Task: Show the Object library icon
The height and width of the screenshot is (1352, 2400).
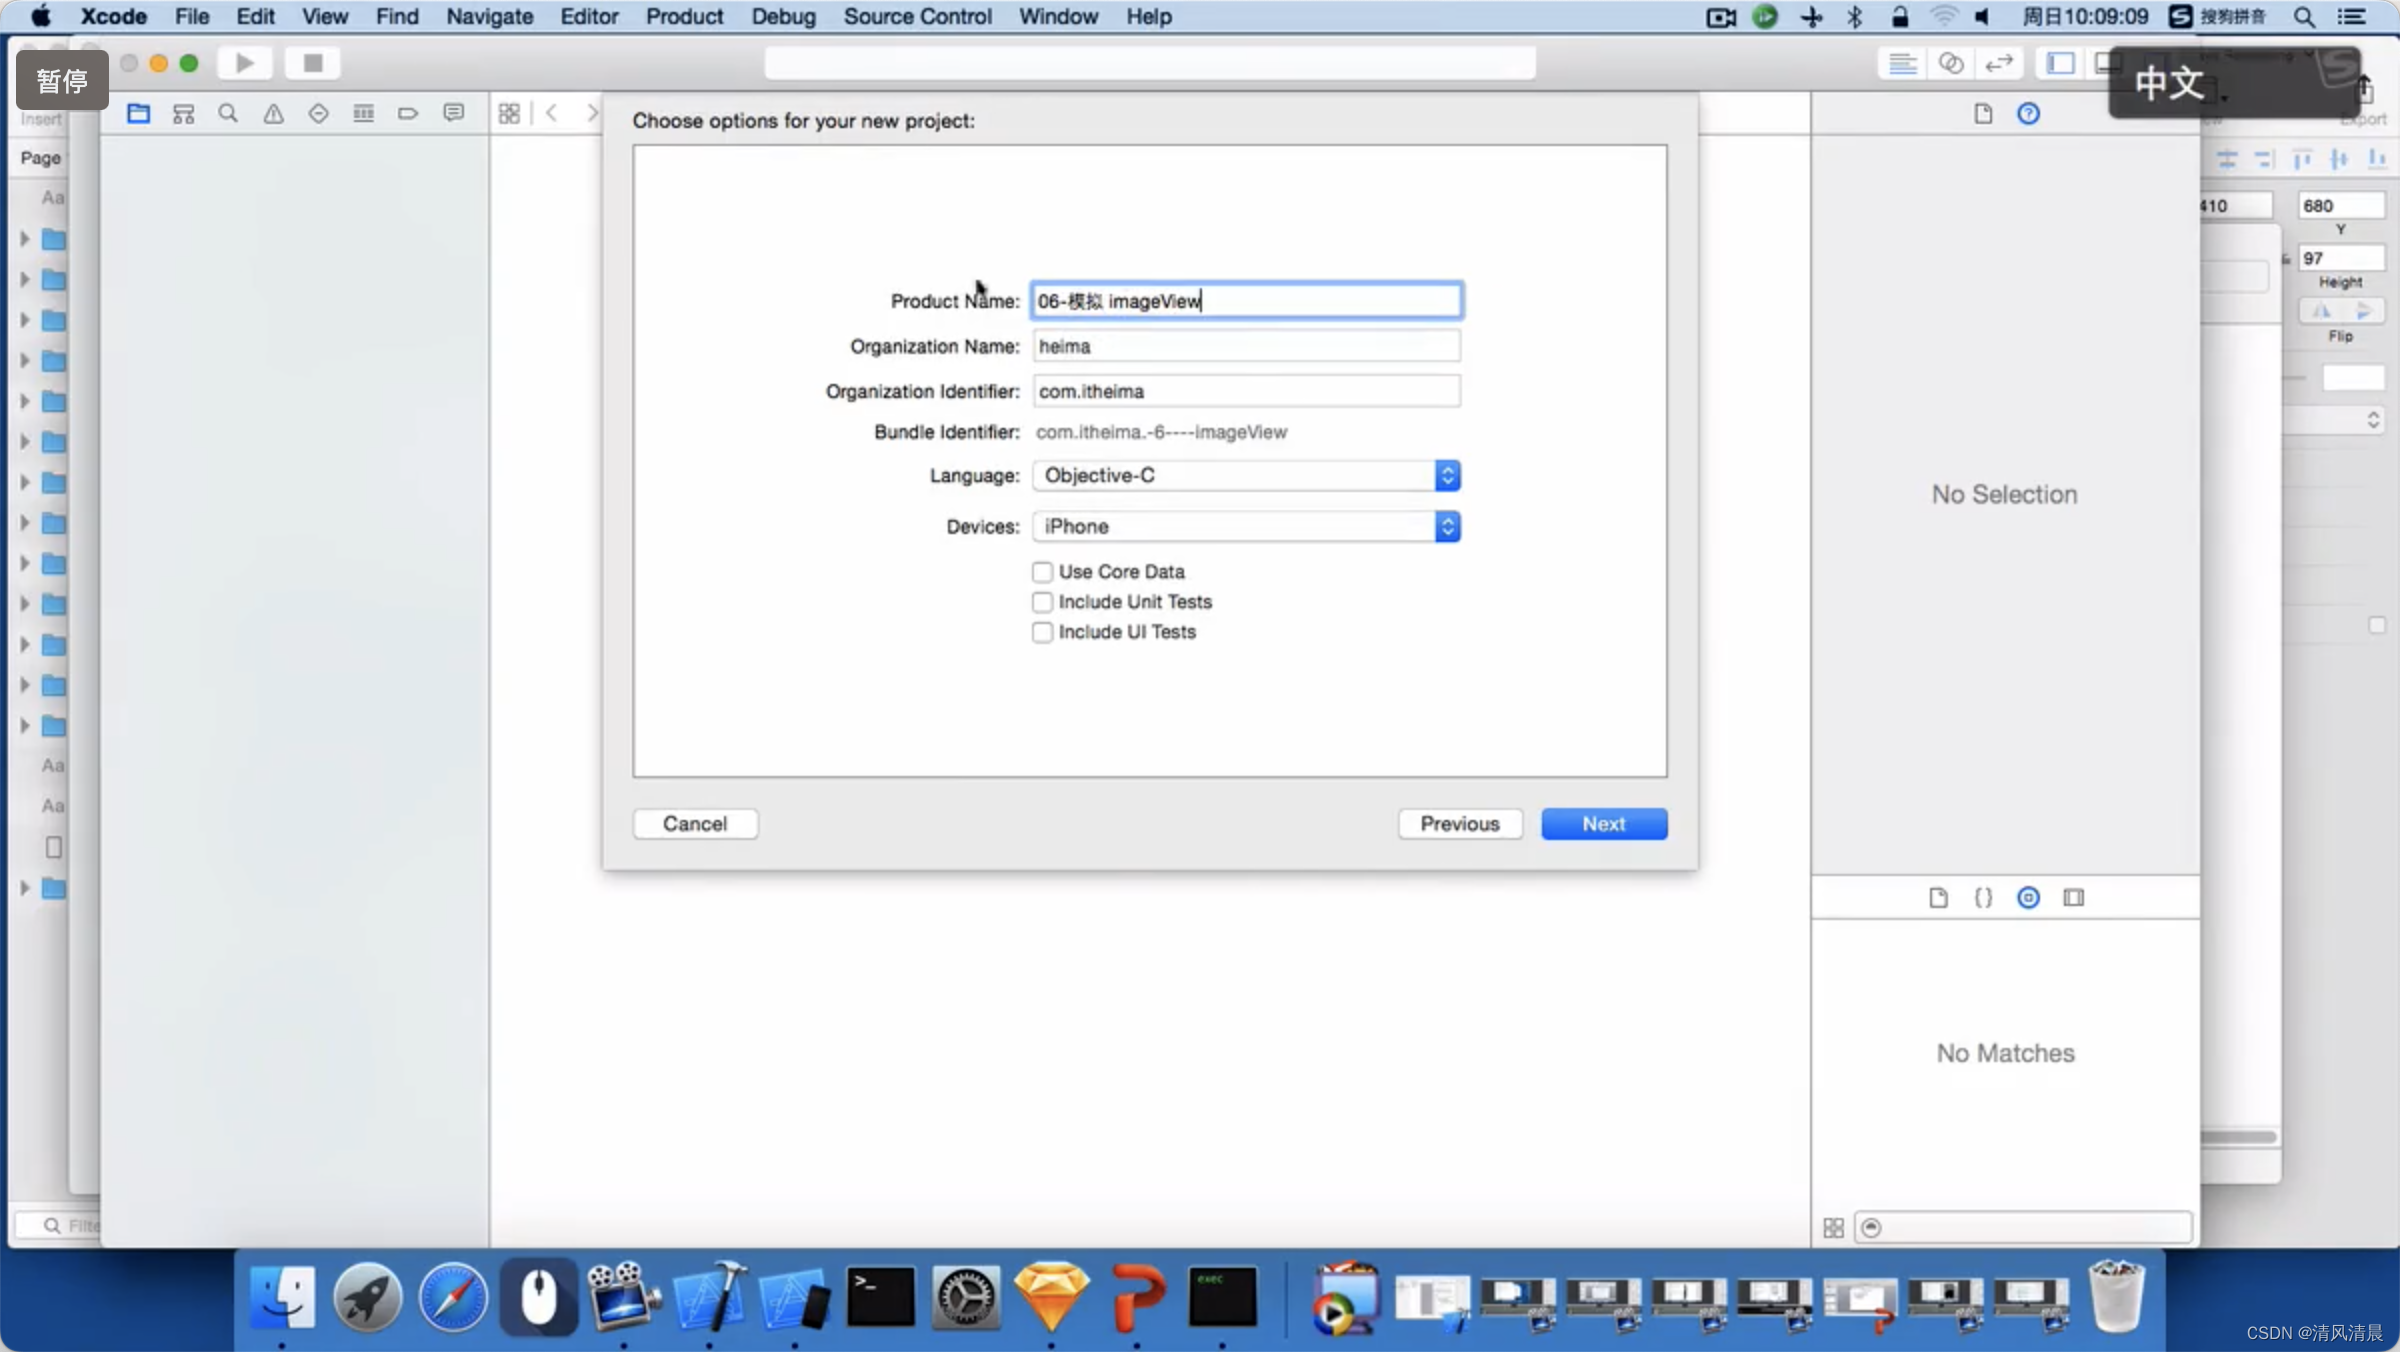Action: [2028, 897]
